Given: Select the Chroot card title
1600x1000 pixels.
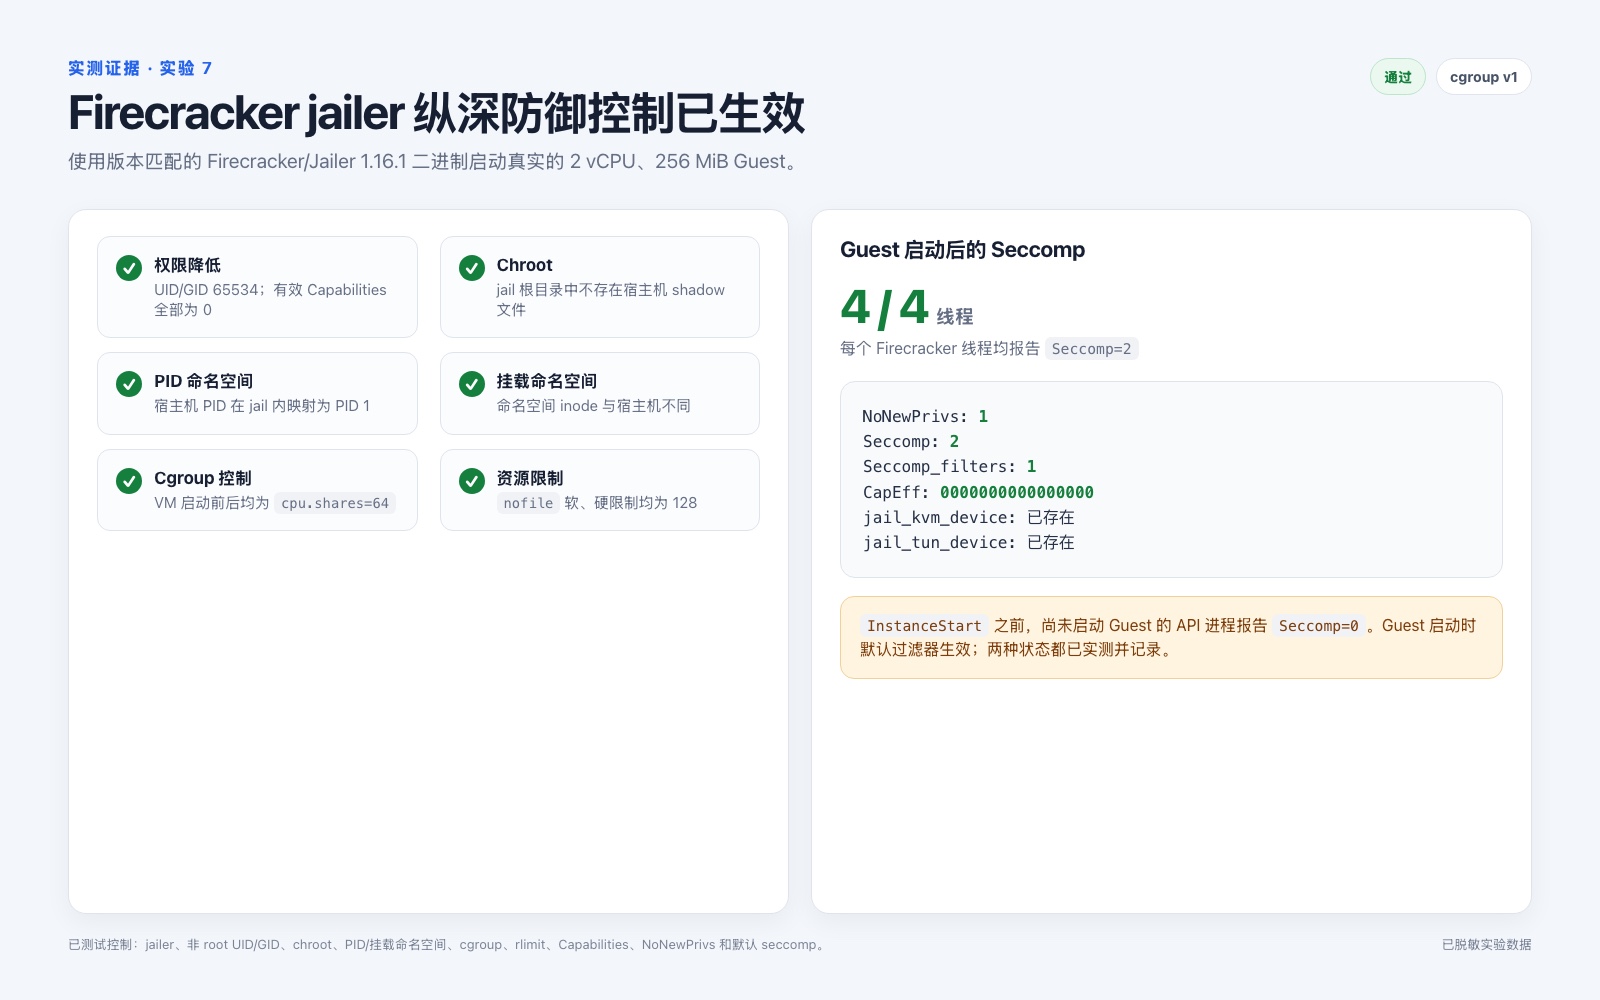Looking at the screenshot, I should coord(524,265).
